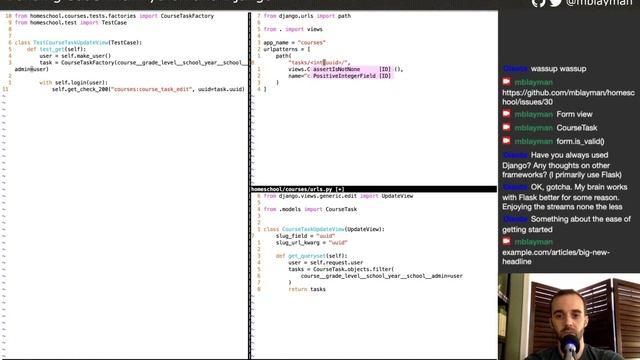Viewport: 640px width, 360px height.
Task: Click "tasks = CourseTask.objects.filter(" line
Action: (x=341, y=269)
